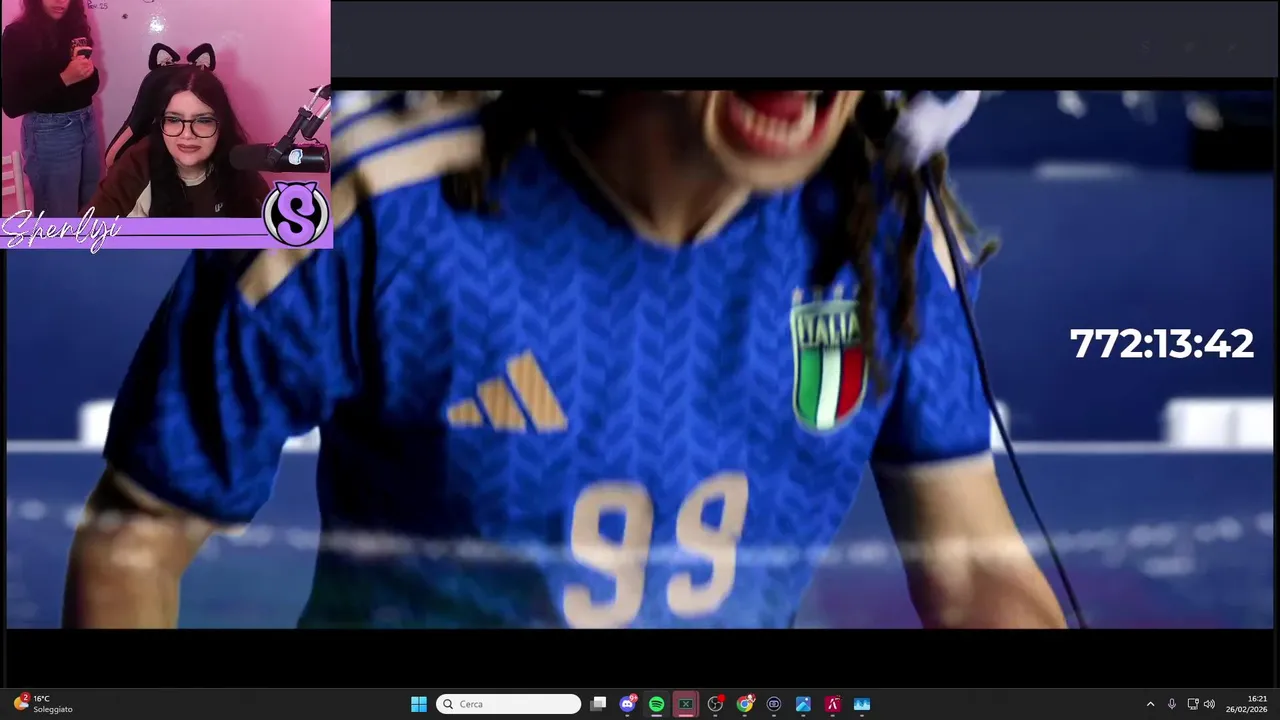Viewport: 1280px width, 720px height.
Task: Open the Windows Start menu
Action: [419, 704]
